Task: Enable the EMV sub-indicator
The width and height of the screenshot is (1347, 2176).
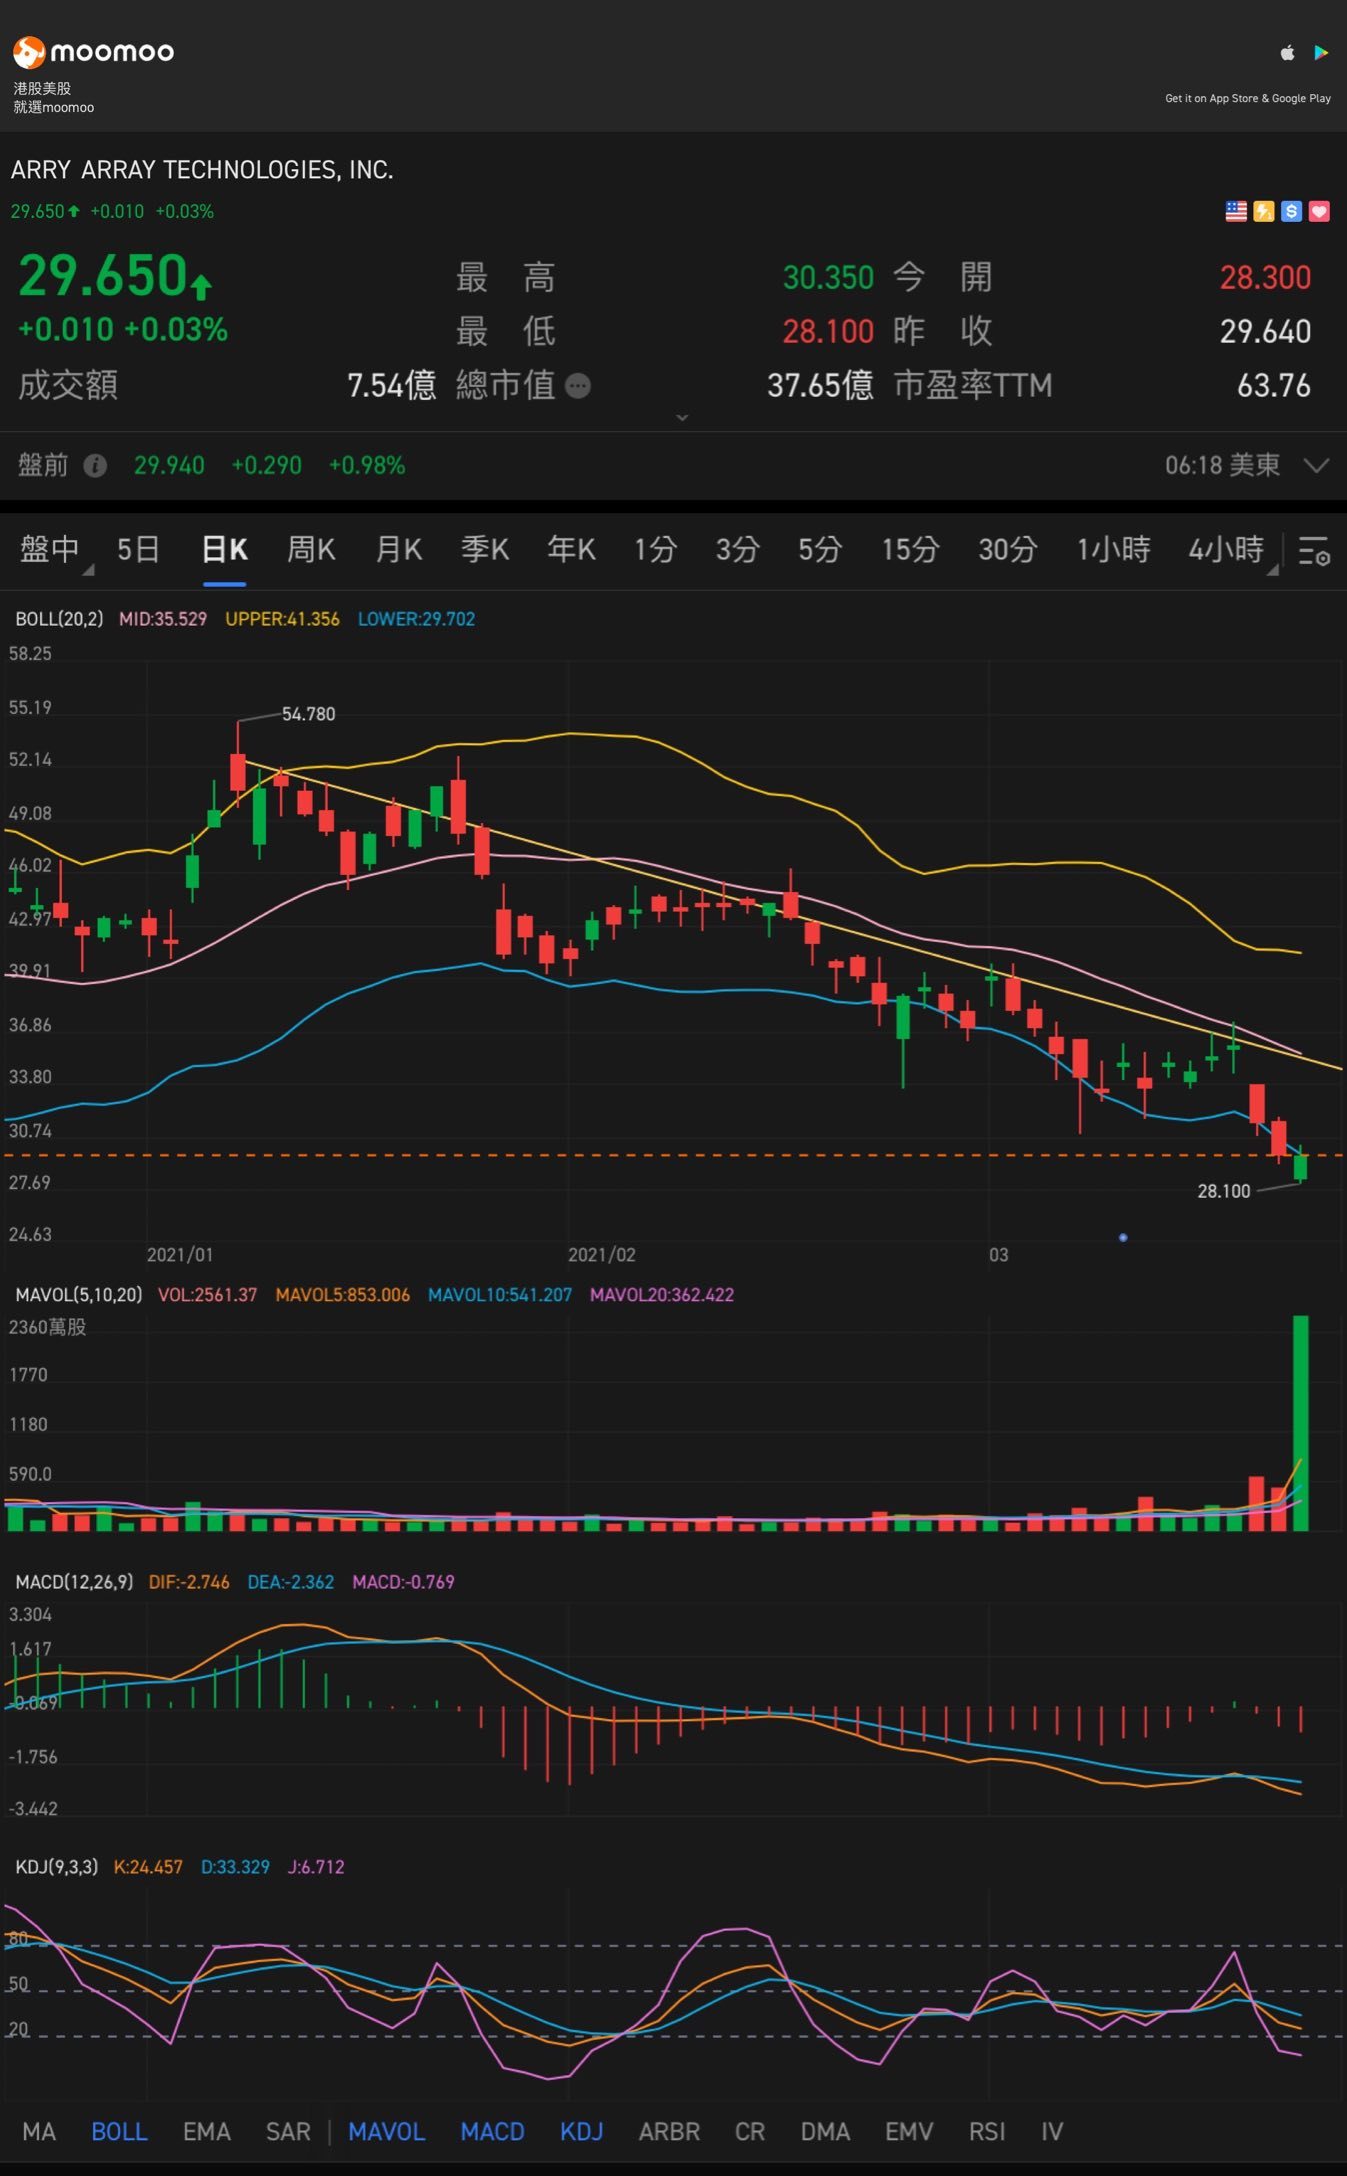Action: click(x=909, y=2131)
